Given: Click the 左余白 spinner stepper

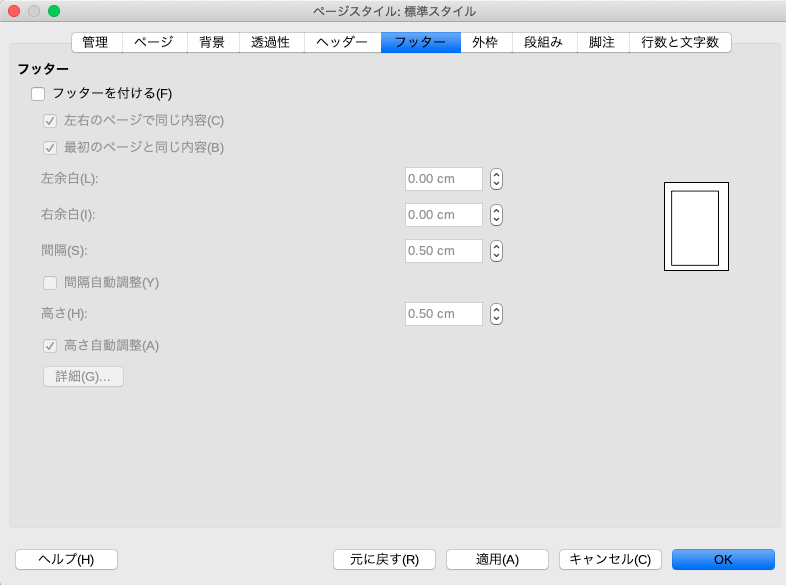Looking at the screenshot, I should pos(496,179).
